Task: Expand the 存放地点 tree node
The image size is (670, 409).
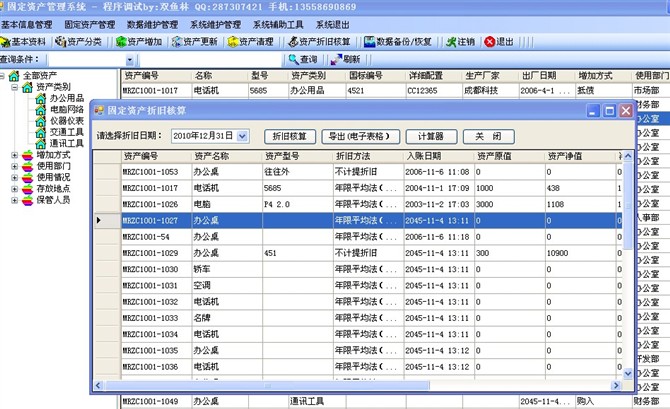Action: (15, 188)
